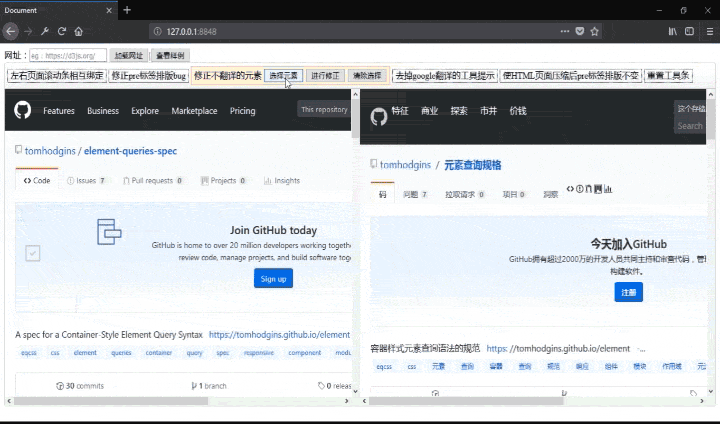The width and height of the screenshot is (720, 424).
Task: Open the element-queries-spec repository link
Action: 130,151
